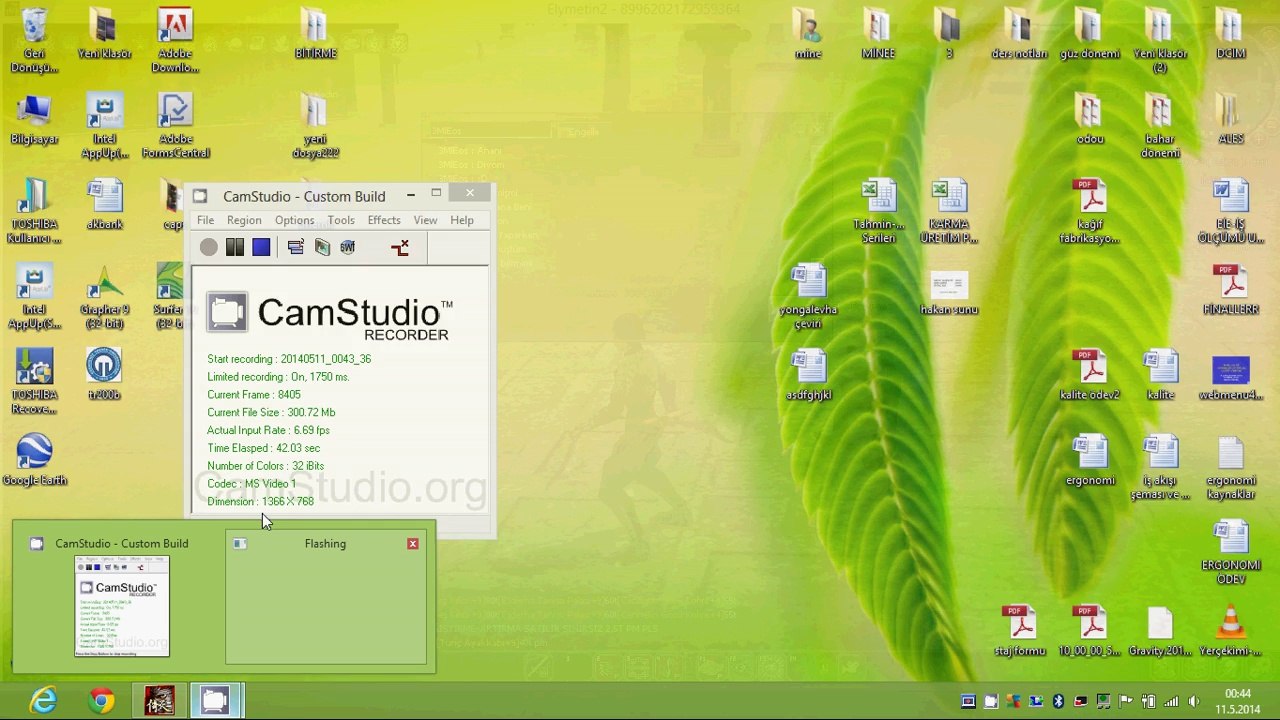Screen dimensions: 1280x720
Task: Launch Internet Explorer from the taskbar
Action: [43, 701]
